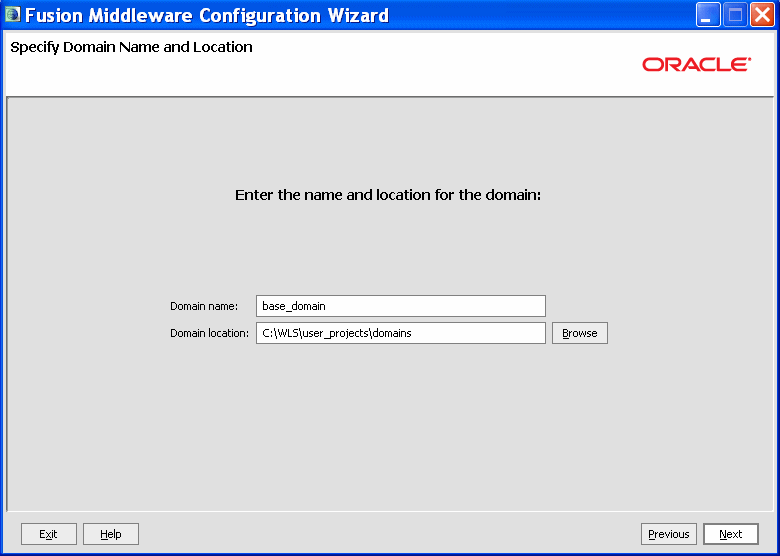The height and width of the screenshot is (556, 780).
Task: Click the 'Specify Domain Name and Location' heading
Action: [131, 47]
